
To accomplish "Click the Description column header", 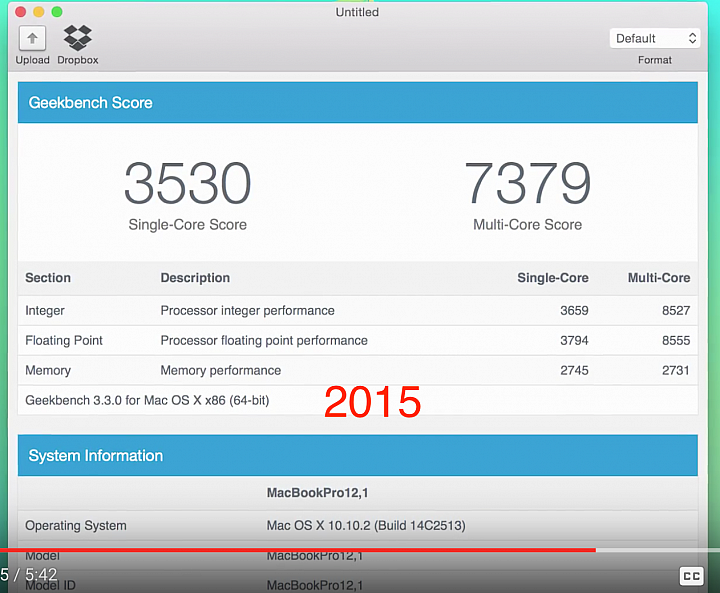I will 195,278.
